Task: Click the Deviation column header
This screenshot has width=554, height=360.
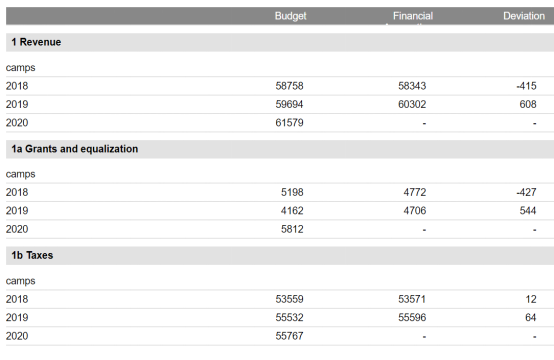Action: pos(524,16)
